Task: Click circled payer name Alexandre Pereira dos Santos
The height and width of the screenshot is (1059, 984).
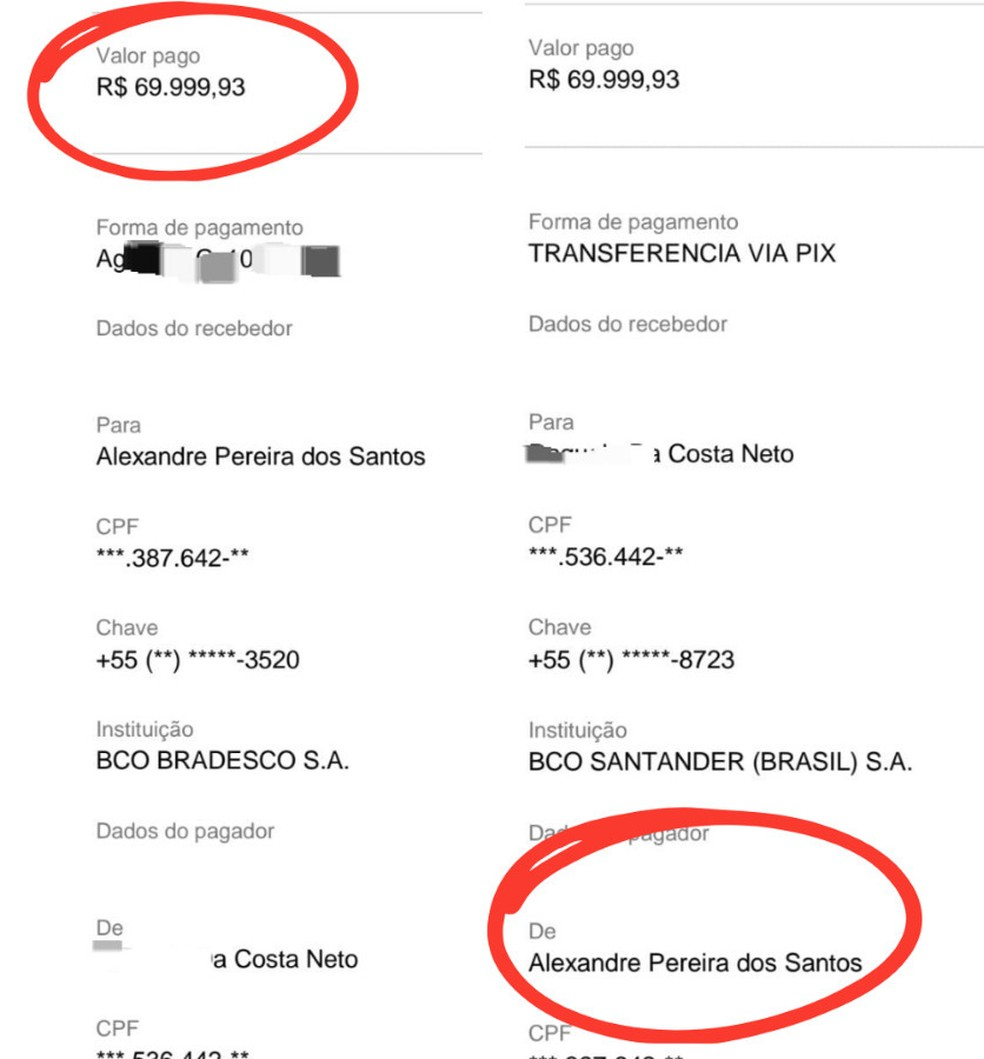Action: tap(694, 964)
